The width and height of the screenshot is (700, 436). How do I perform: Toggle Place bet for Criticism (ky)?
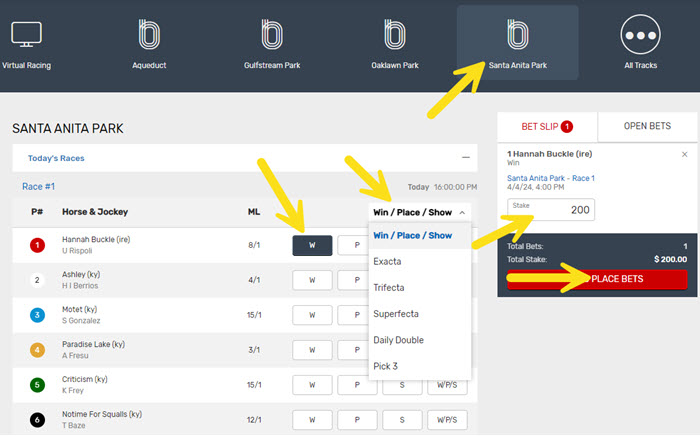357,385
